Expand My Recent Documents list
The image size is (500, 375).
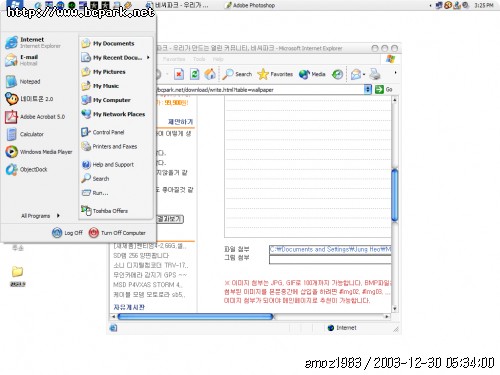(115, 58)
